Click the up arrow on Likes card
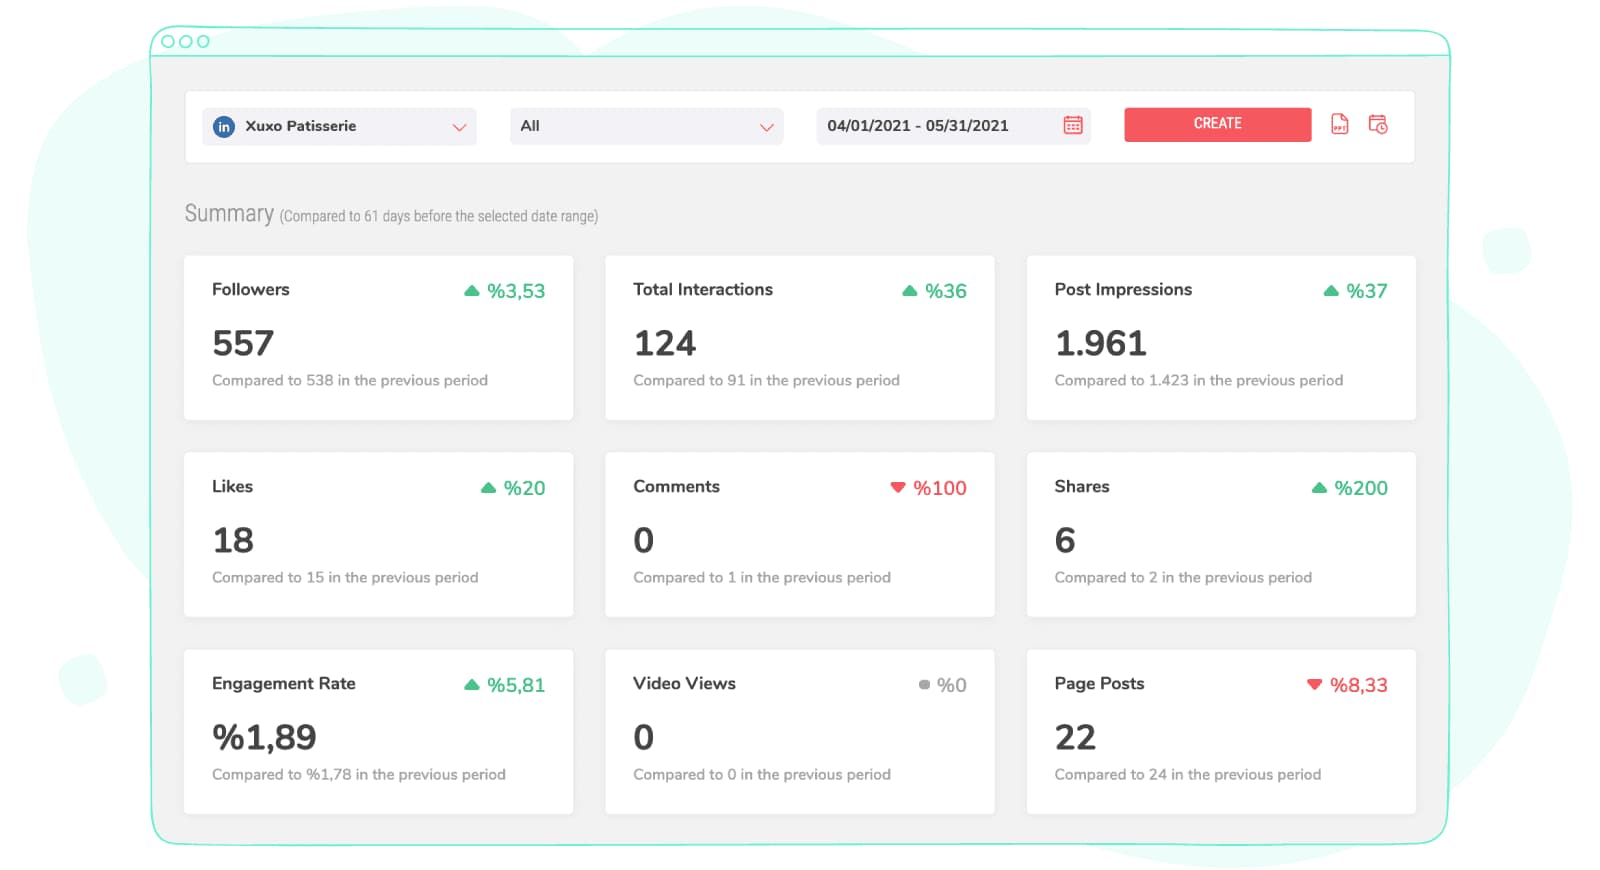 488,488
